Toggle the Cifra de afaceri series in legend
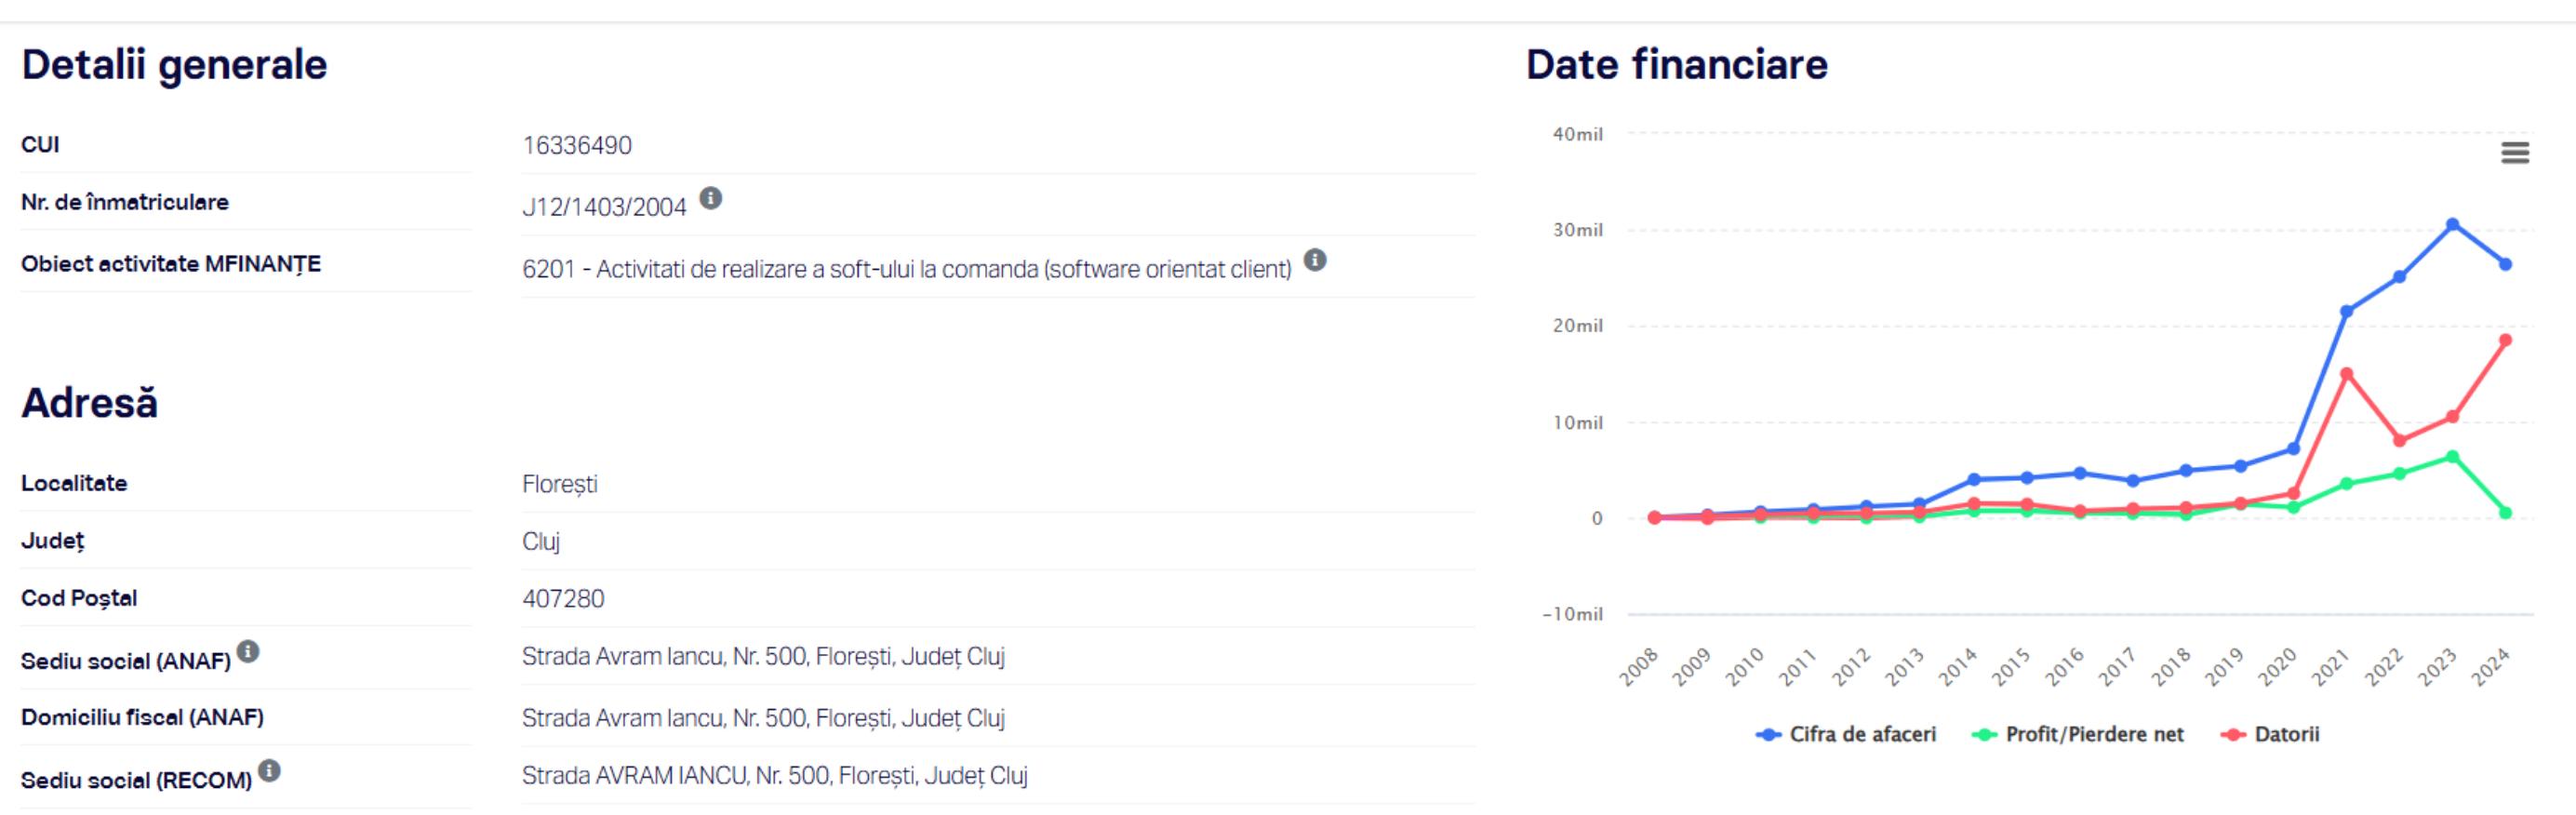 (x=1846, y=735)
